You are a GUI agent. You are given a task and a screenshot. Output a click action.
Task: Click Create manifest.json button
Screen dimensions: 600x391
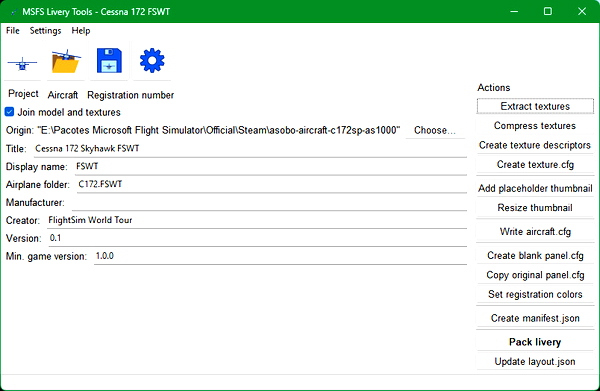click(535, 318)
